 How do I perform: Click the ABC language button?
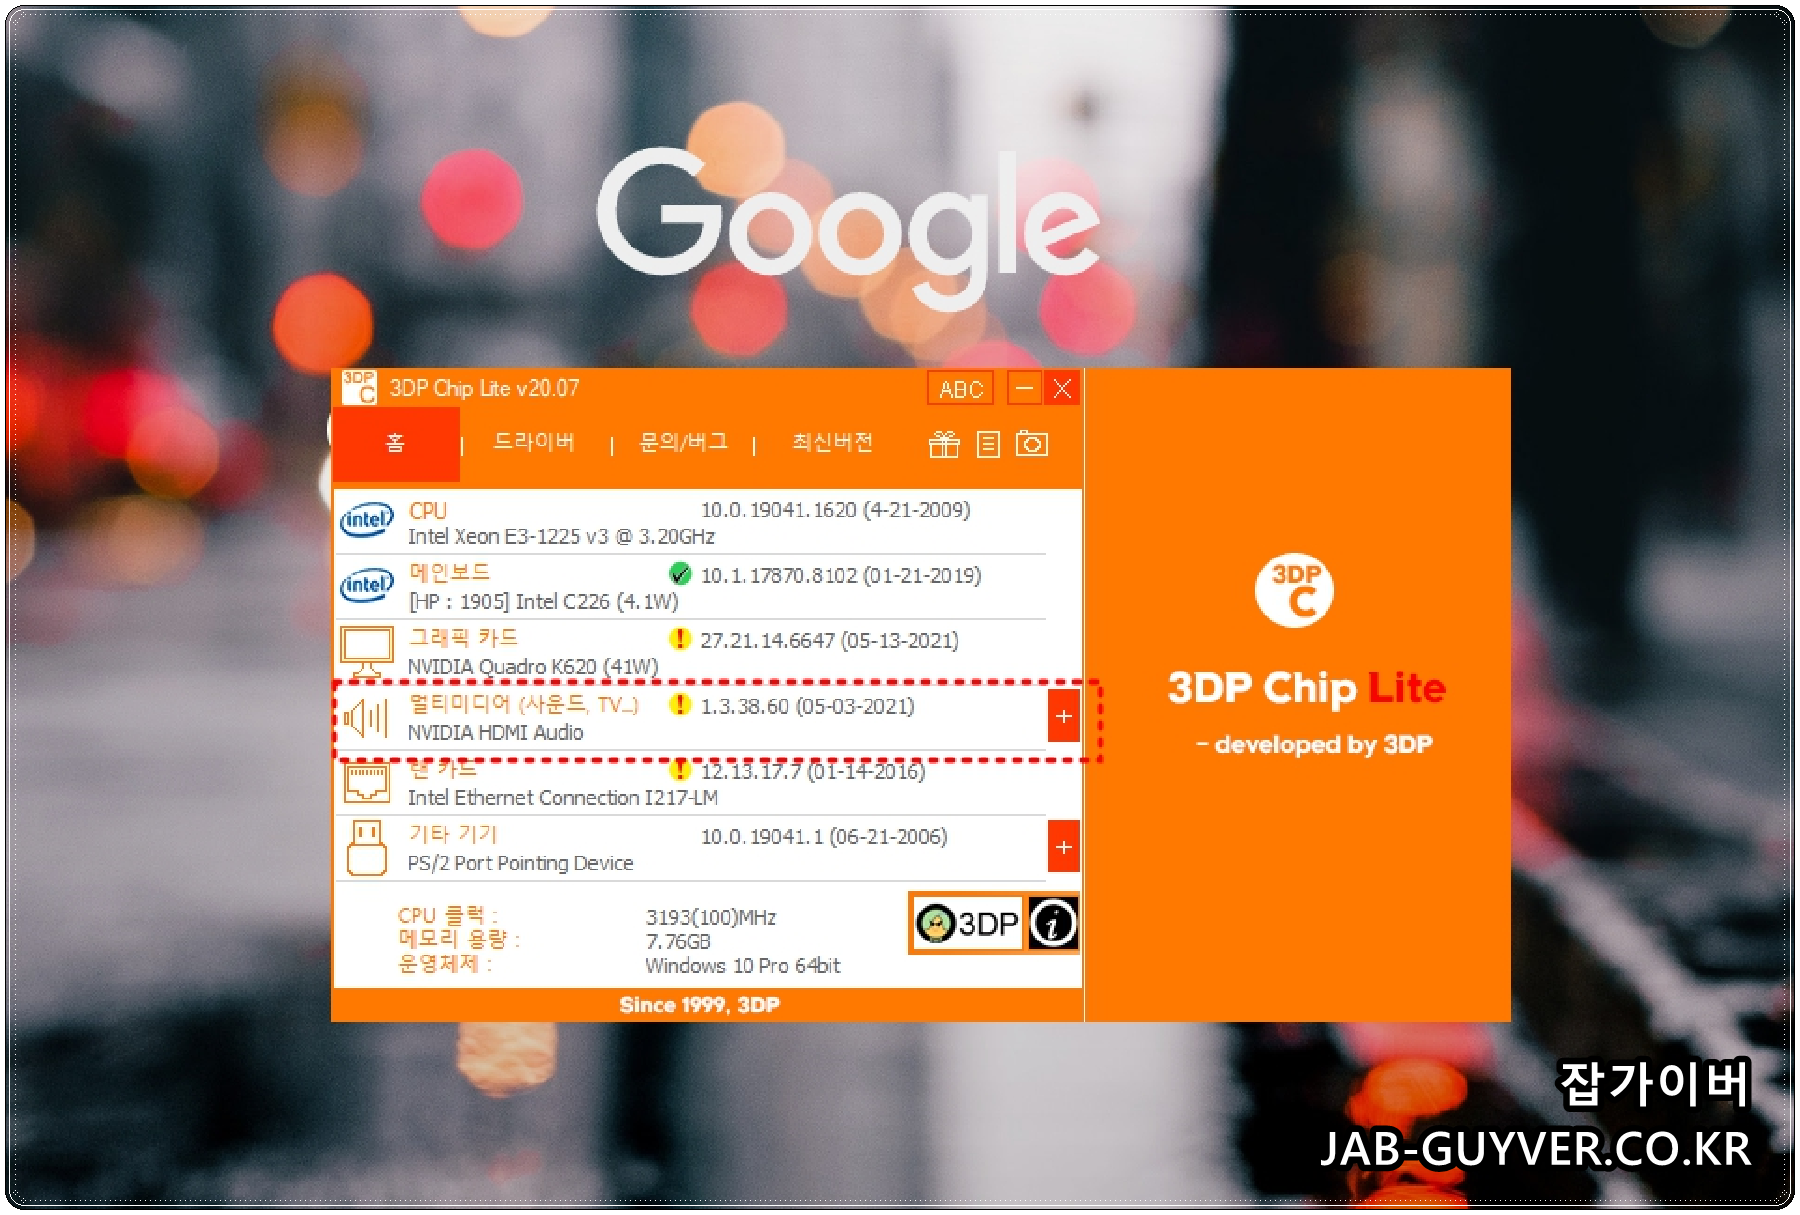(961, 389)
